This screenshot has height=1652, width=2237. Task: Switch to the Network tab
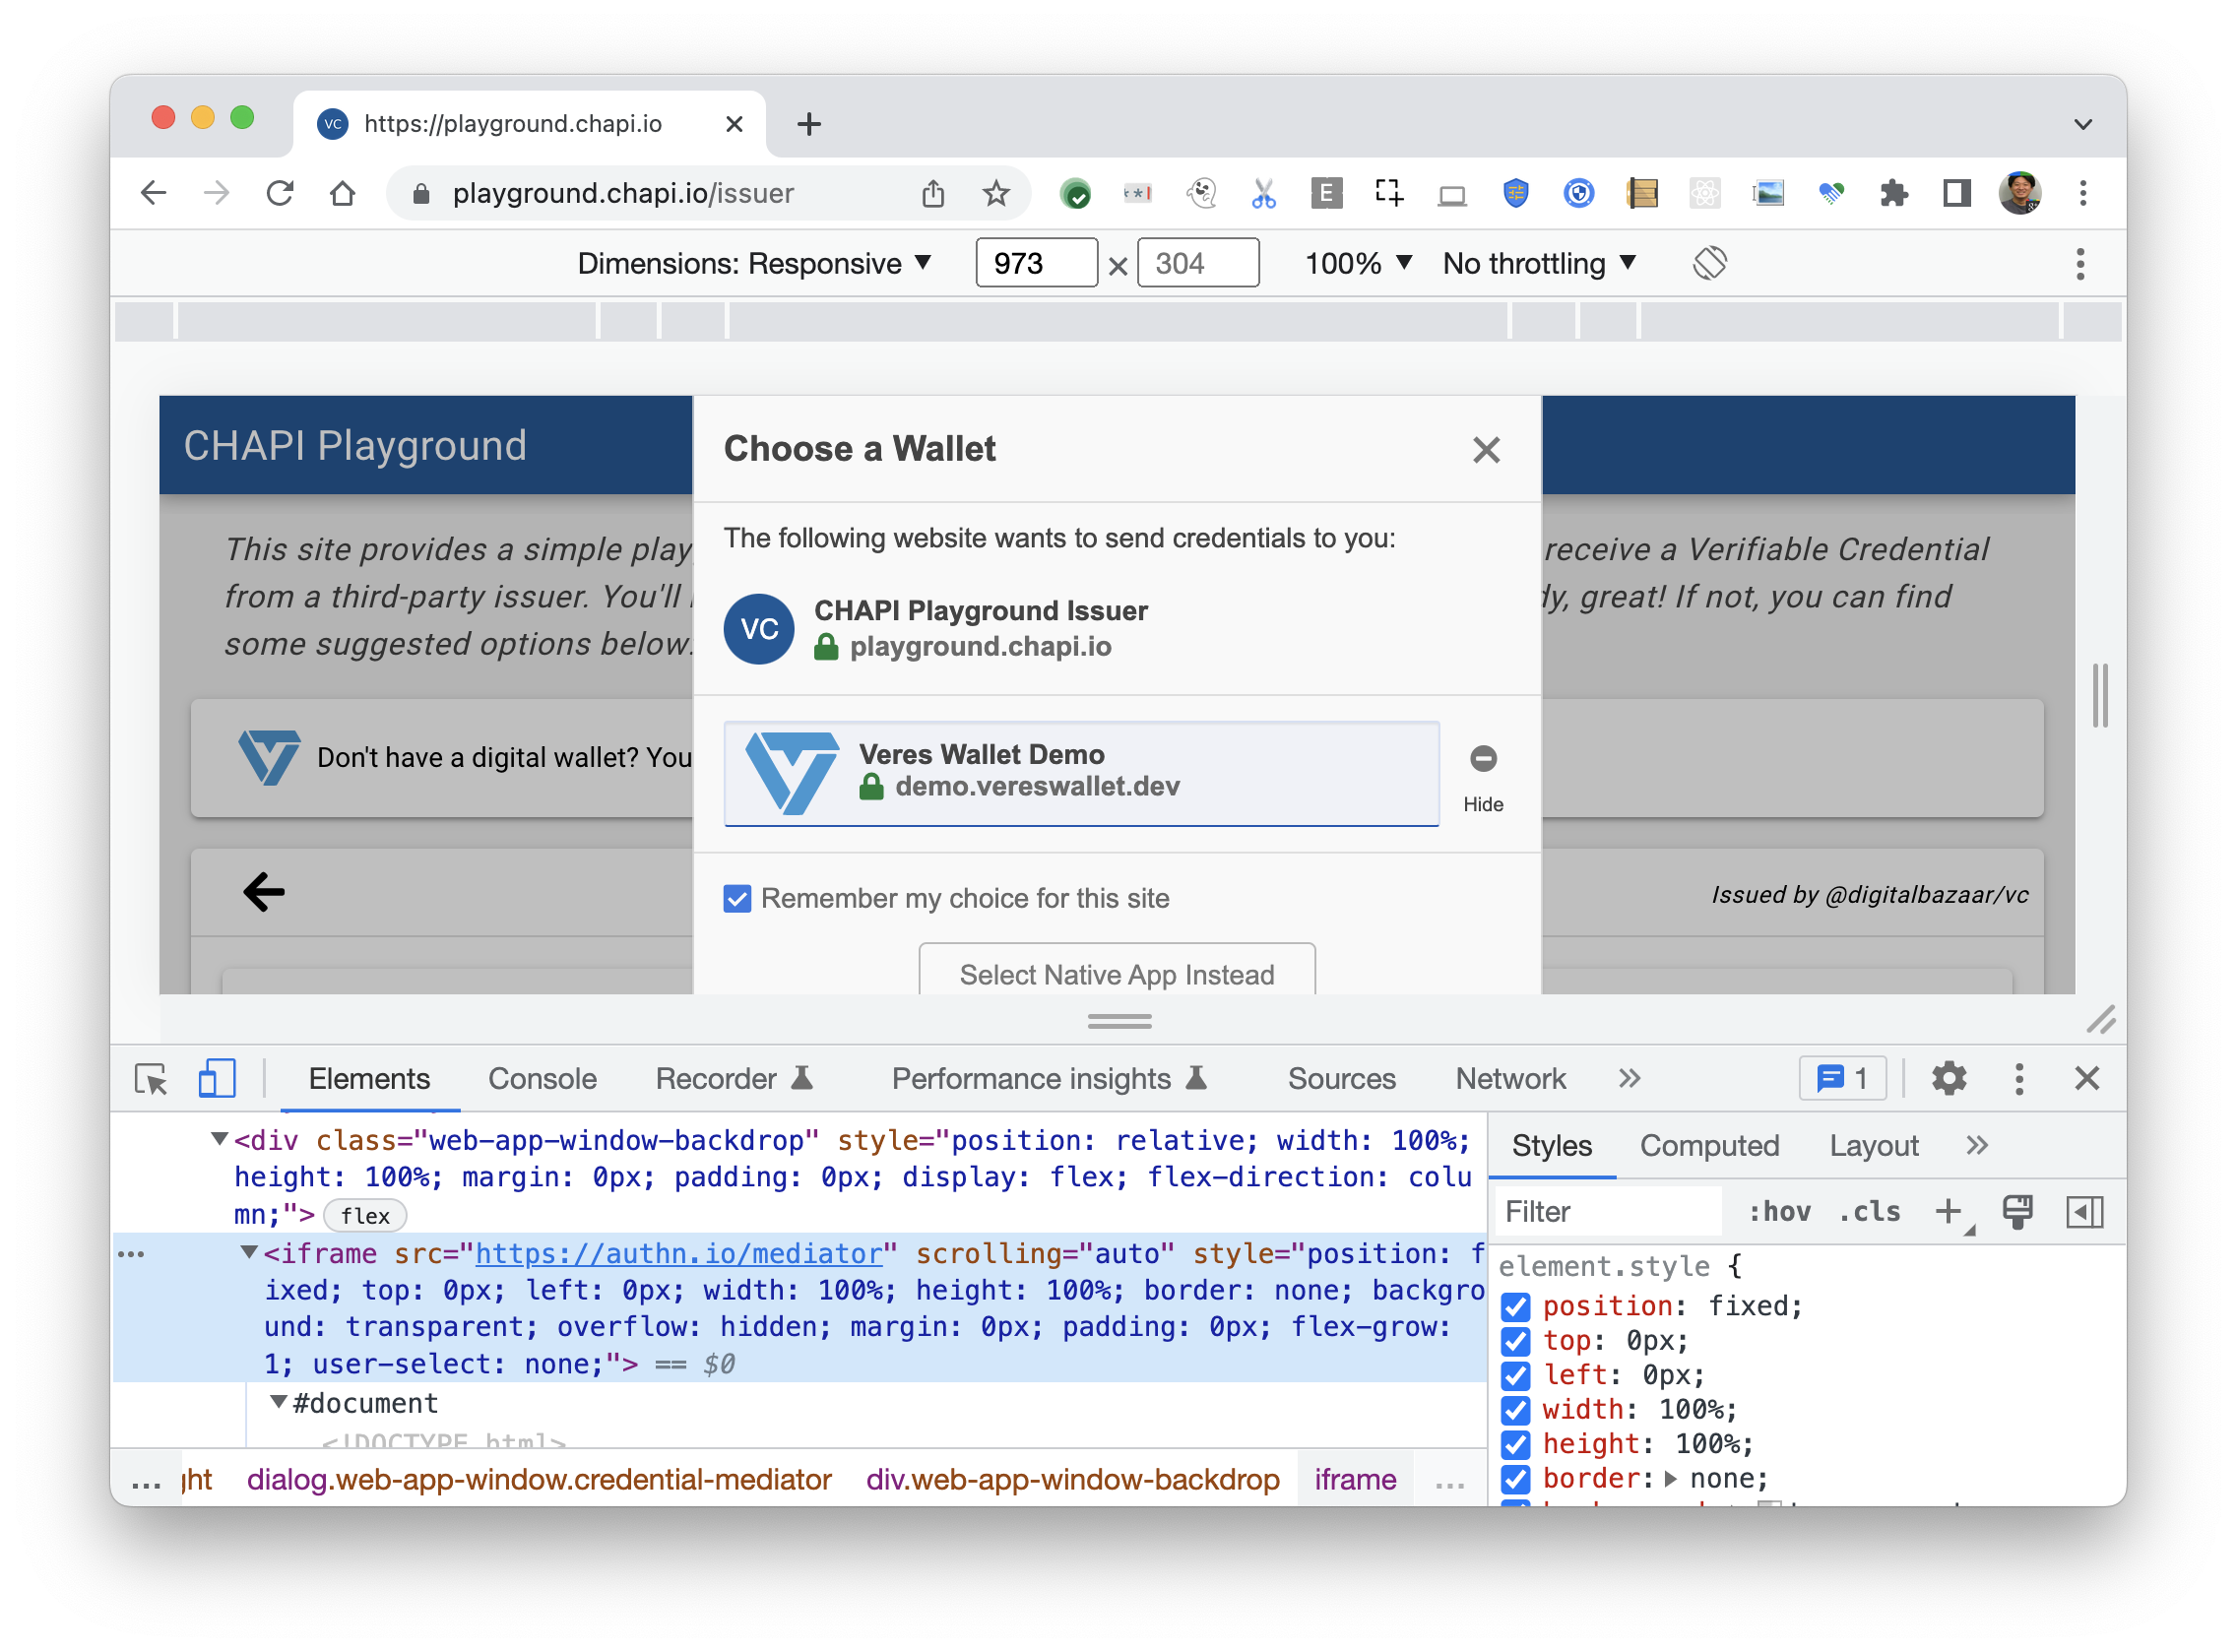pos(1510,1079)
